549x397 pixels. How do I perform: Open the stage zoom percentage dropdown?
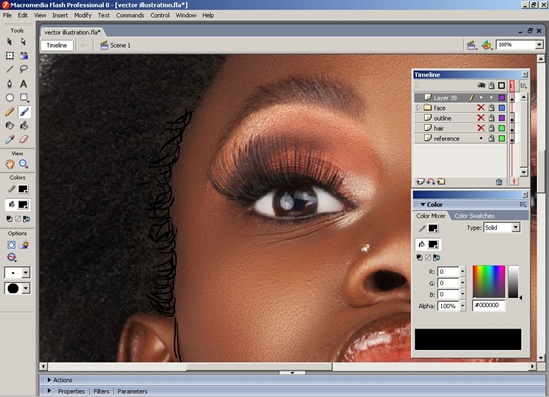coord(539,45)
